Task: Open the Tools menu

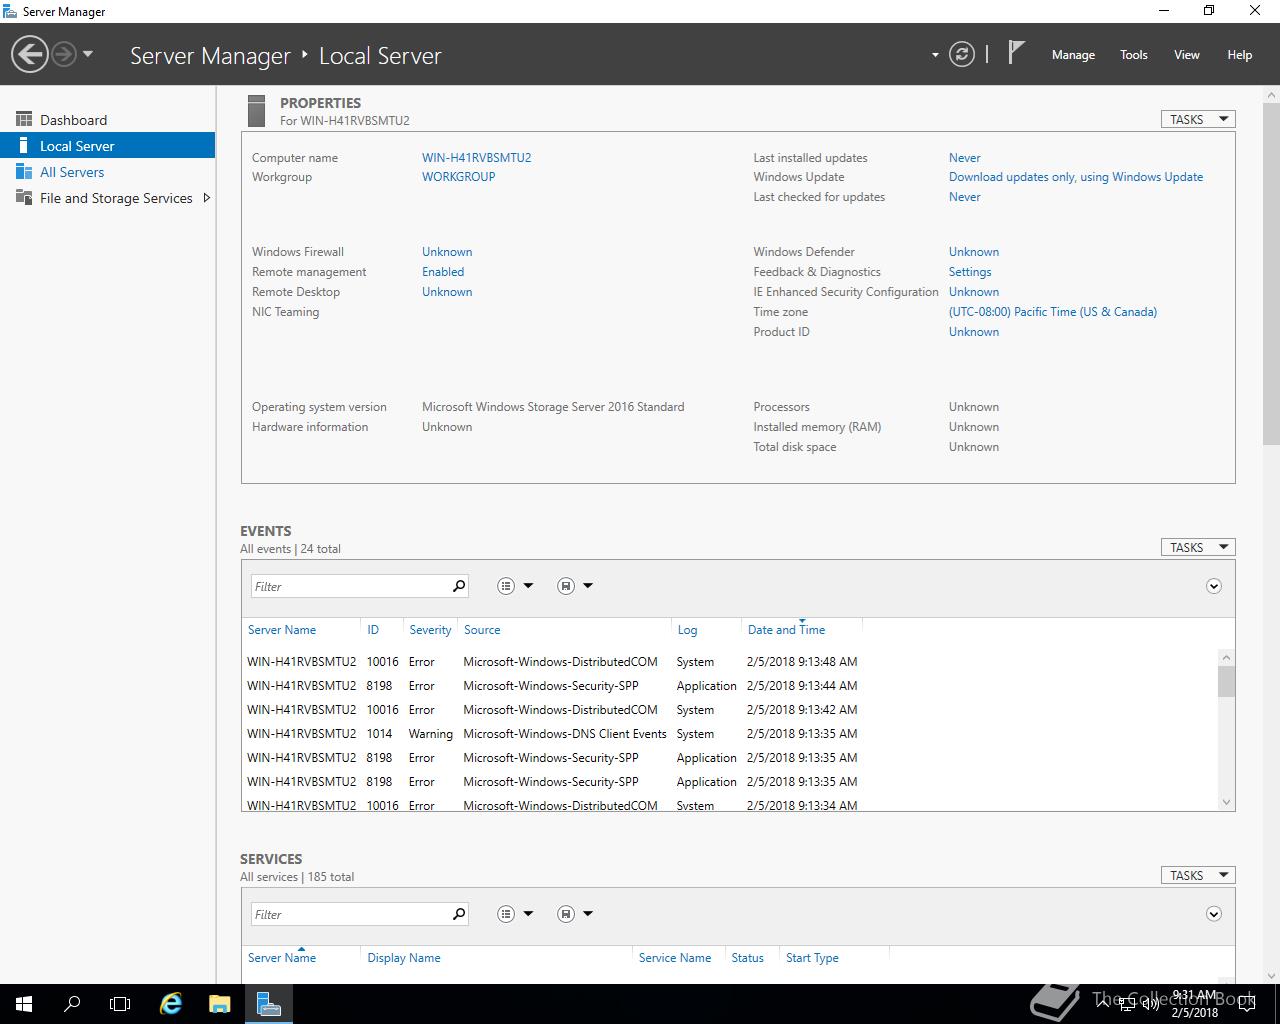Action: click(1133, 55)
